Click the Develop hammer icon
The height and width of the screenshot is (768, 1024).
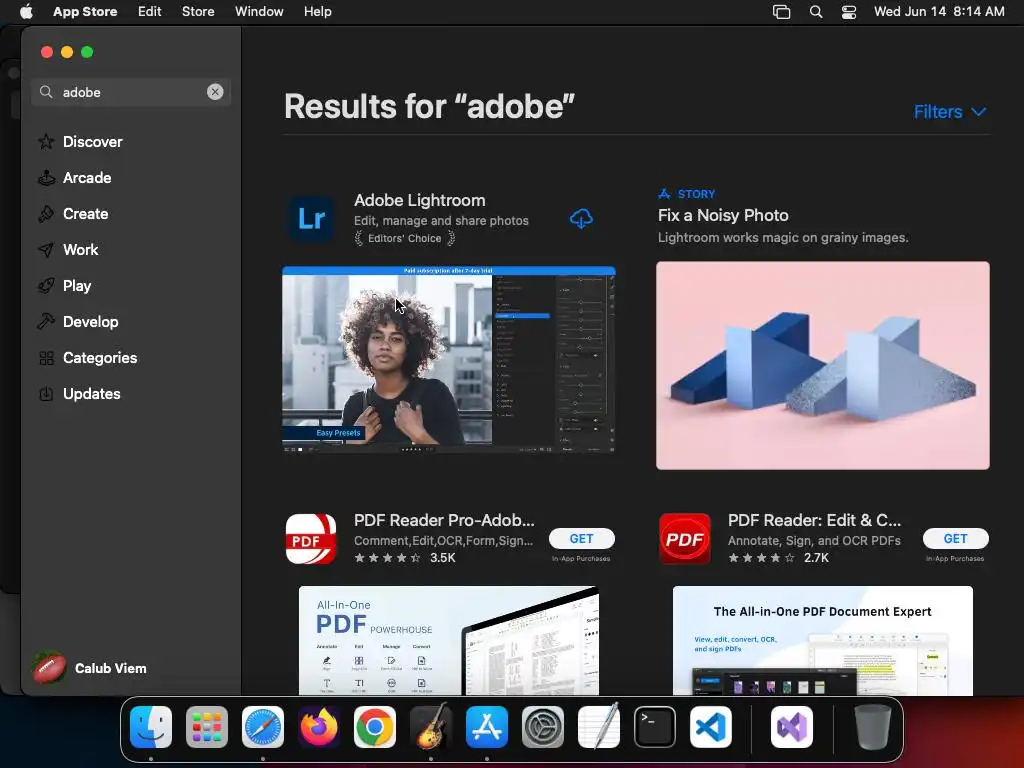coord(46,321)
